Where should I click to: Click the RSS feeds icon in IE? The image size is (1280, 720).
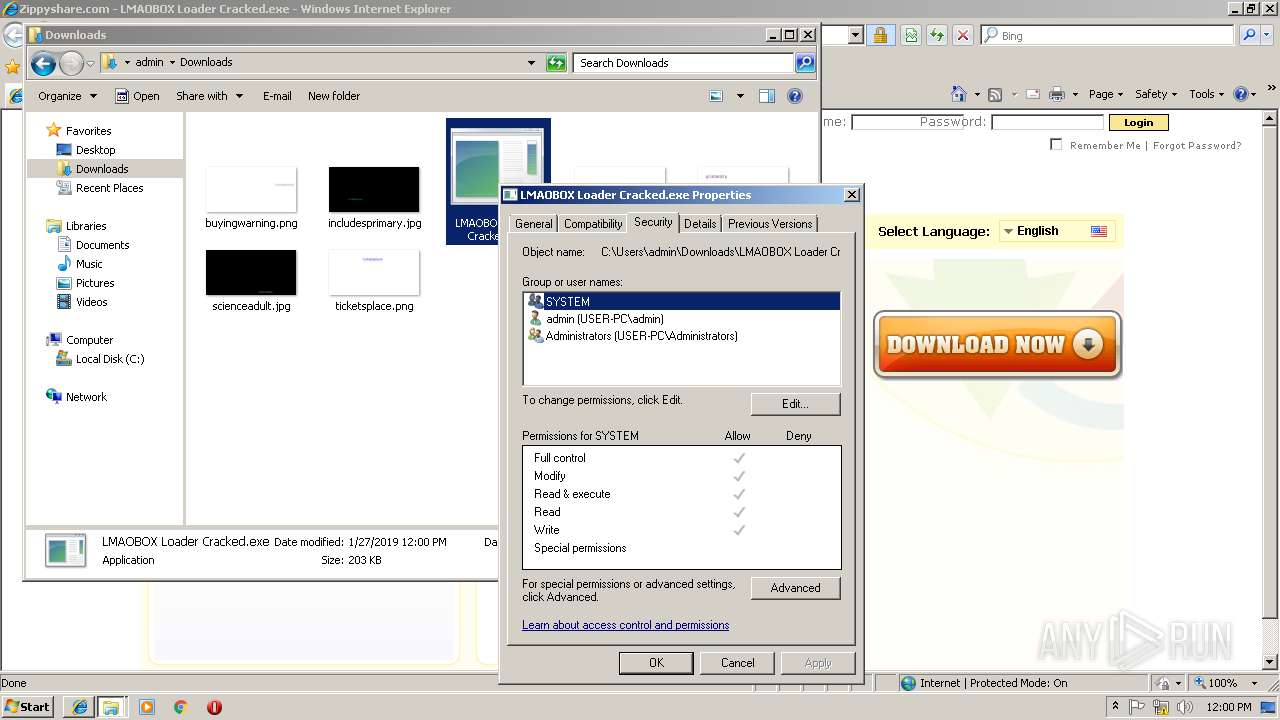click(x=995, y=94)
